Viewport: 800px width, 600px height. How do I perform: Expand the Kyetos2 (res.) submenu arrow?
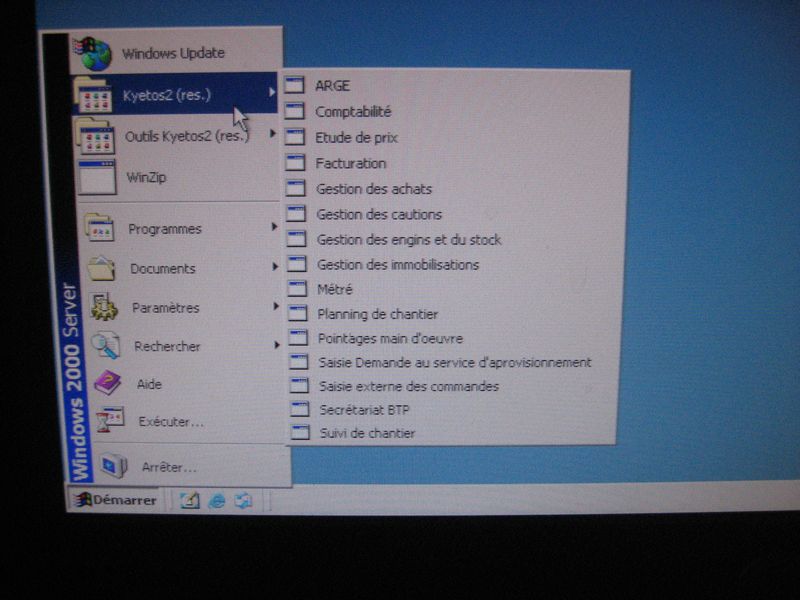pyautogui.click(x=272, y=92)
